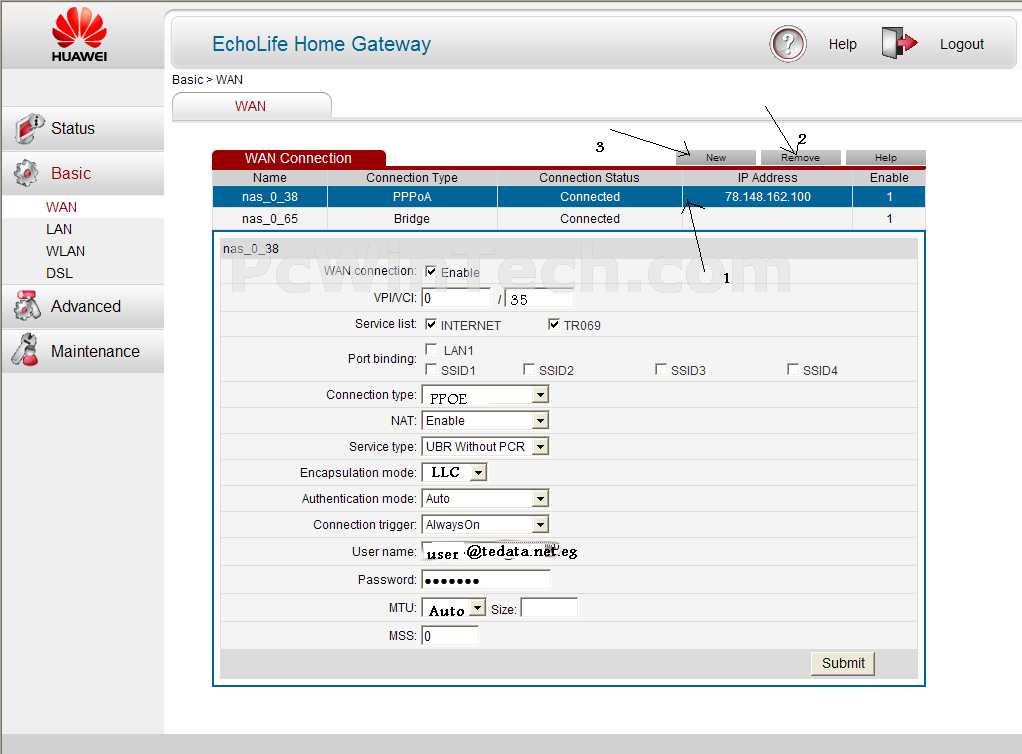Click the Status section icon
The width and height of the screenshot is (1022, 754).
(29, 128)
